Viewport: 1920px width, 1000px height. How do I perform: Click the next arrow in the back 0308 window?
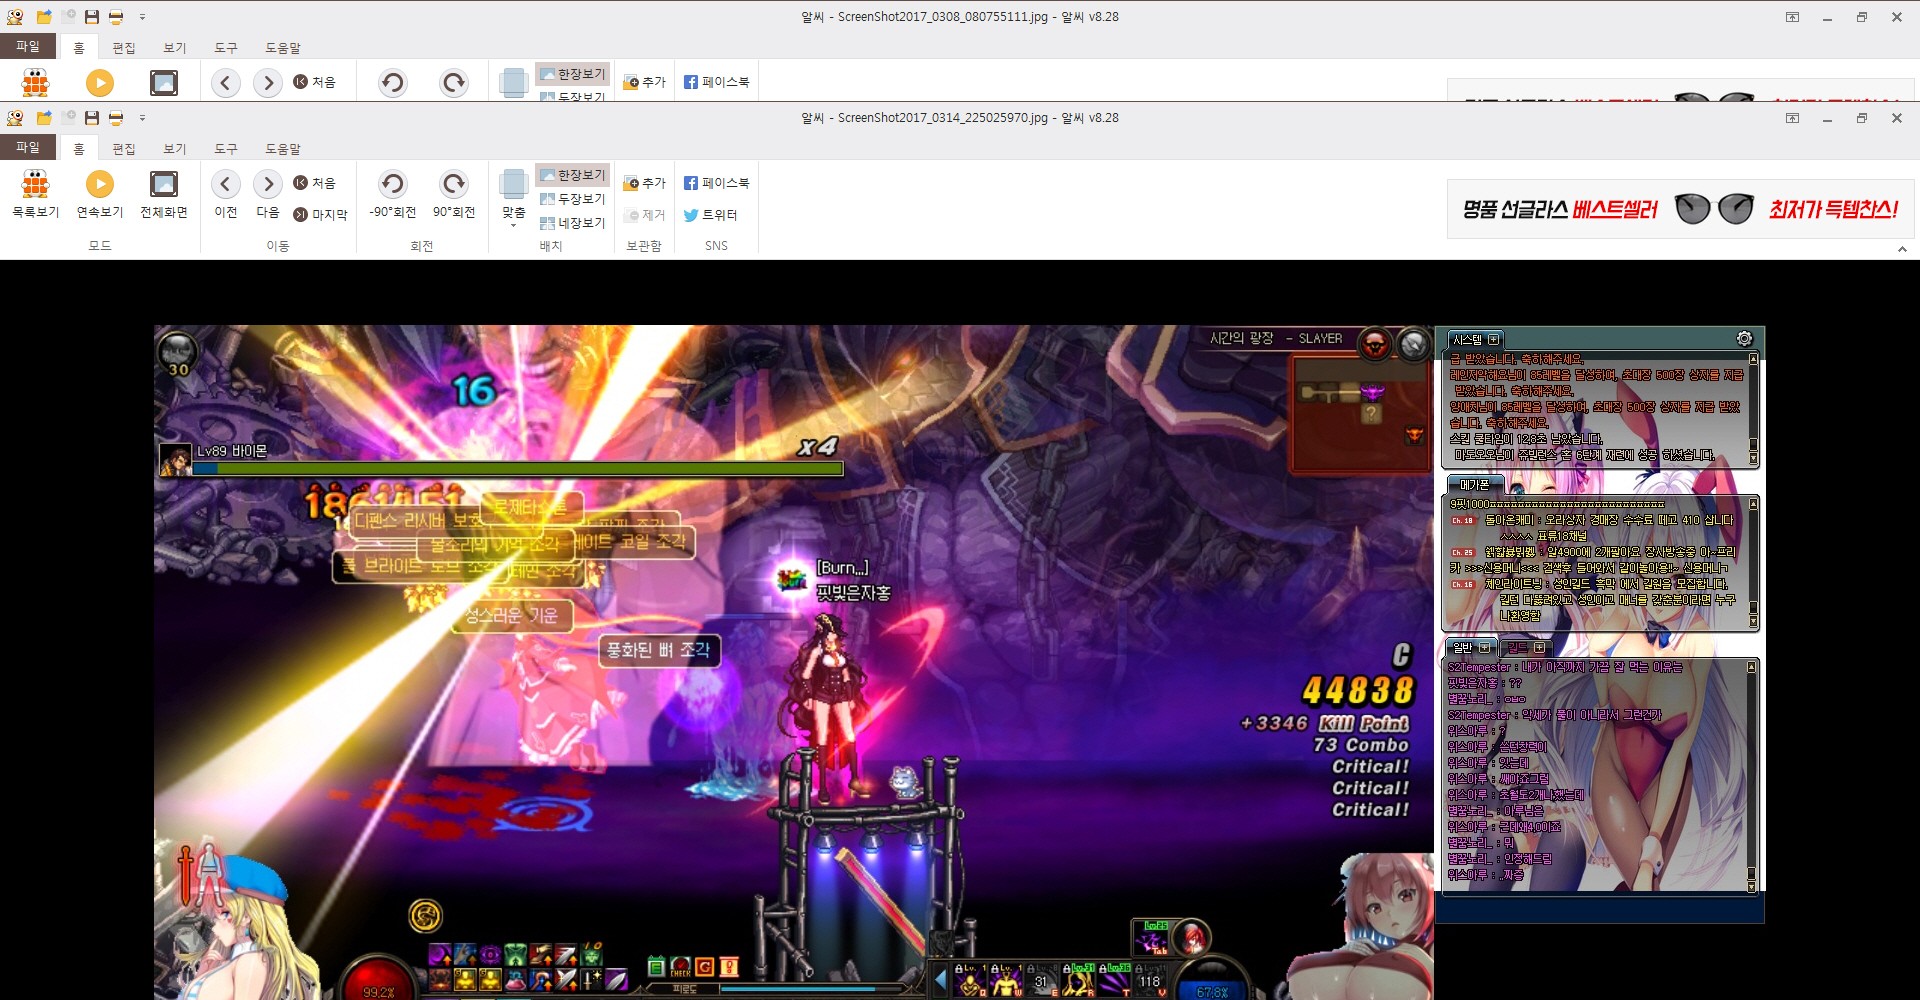267,83
